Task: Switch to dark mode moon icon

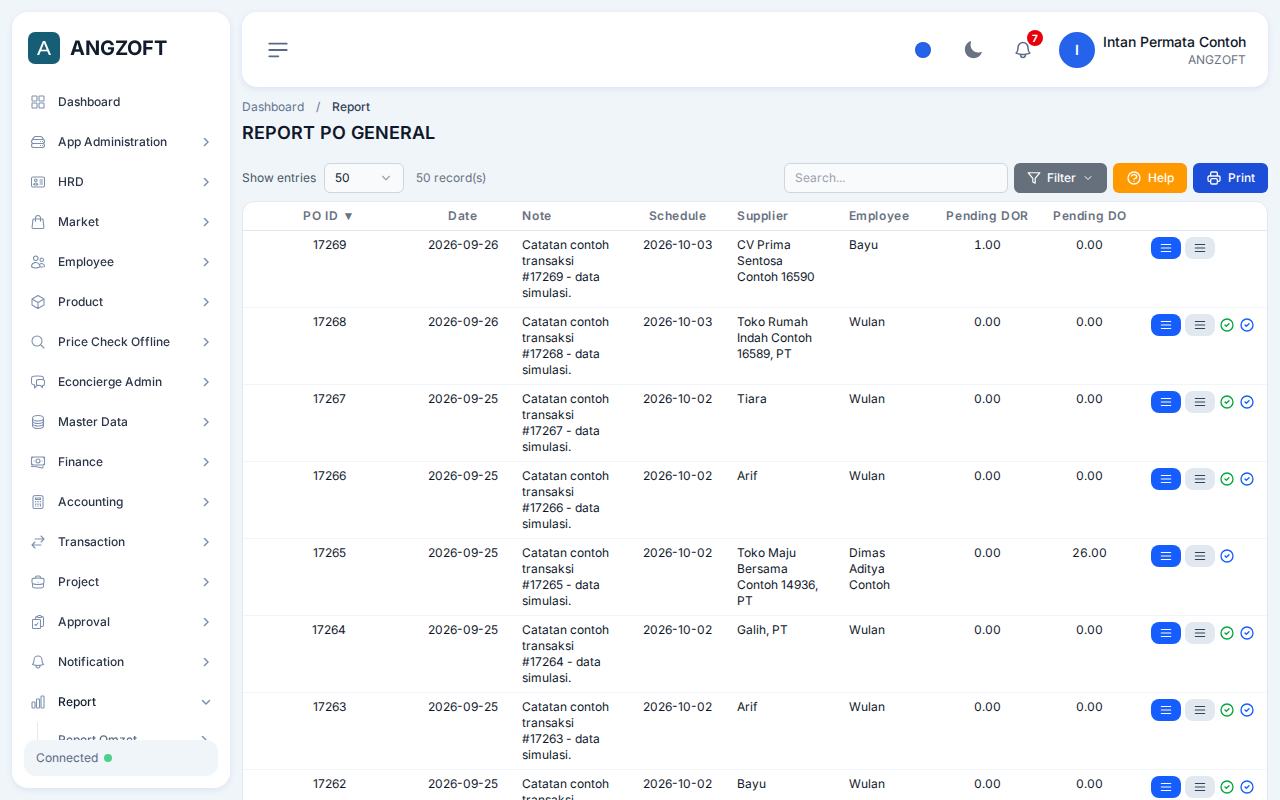Action: click(x=973, y=50)
